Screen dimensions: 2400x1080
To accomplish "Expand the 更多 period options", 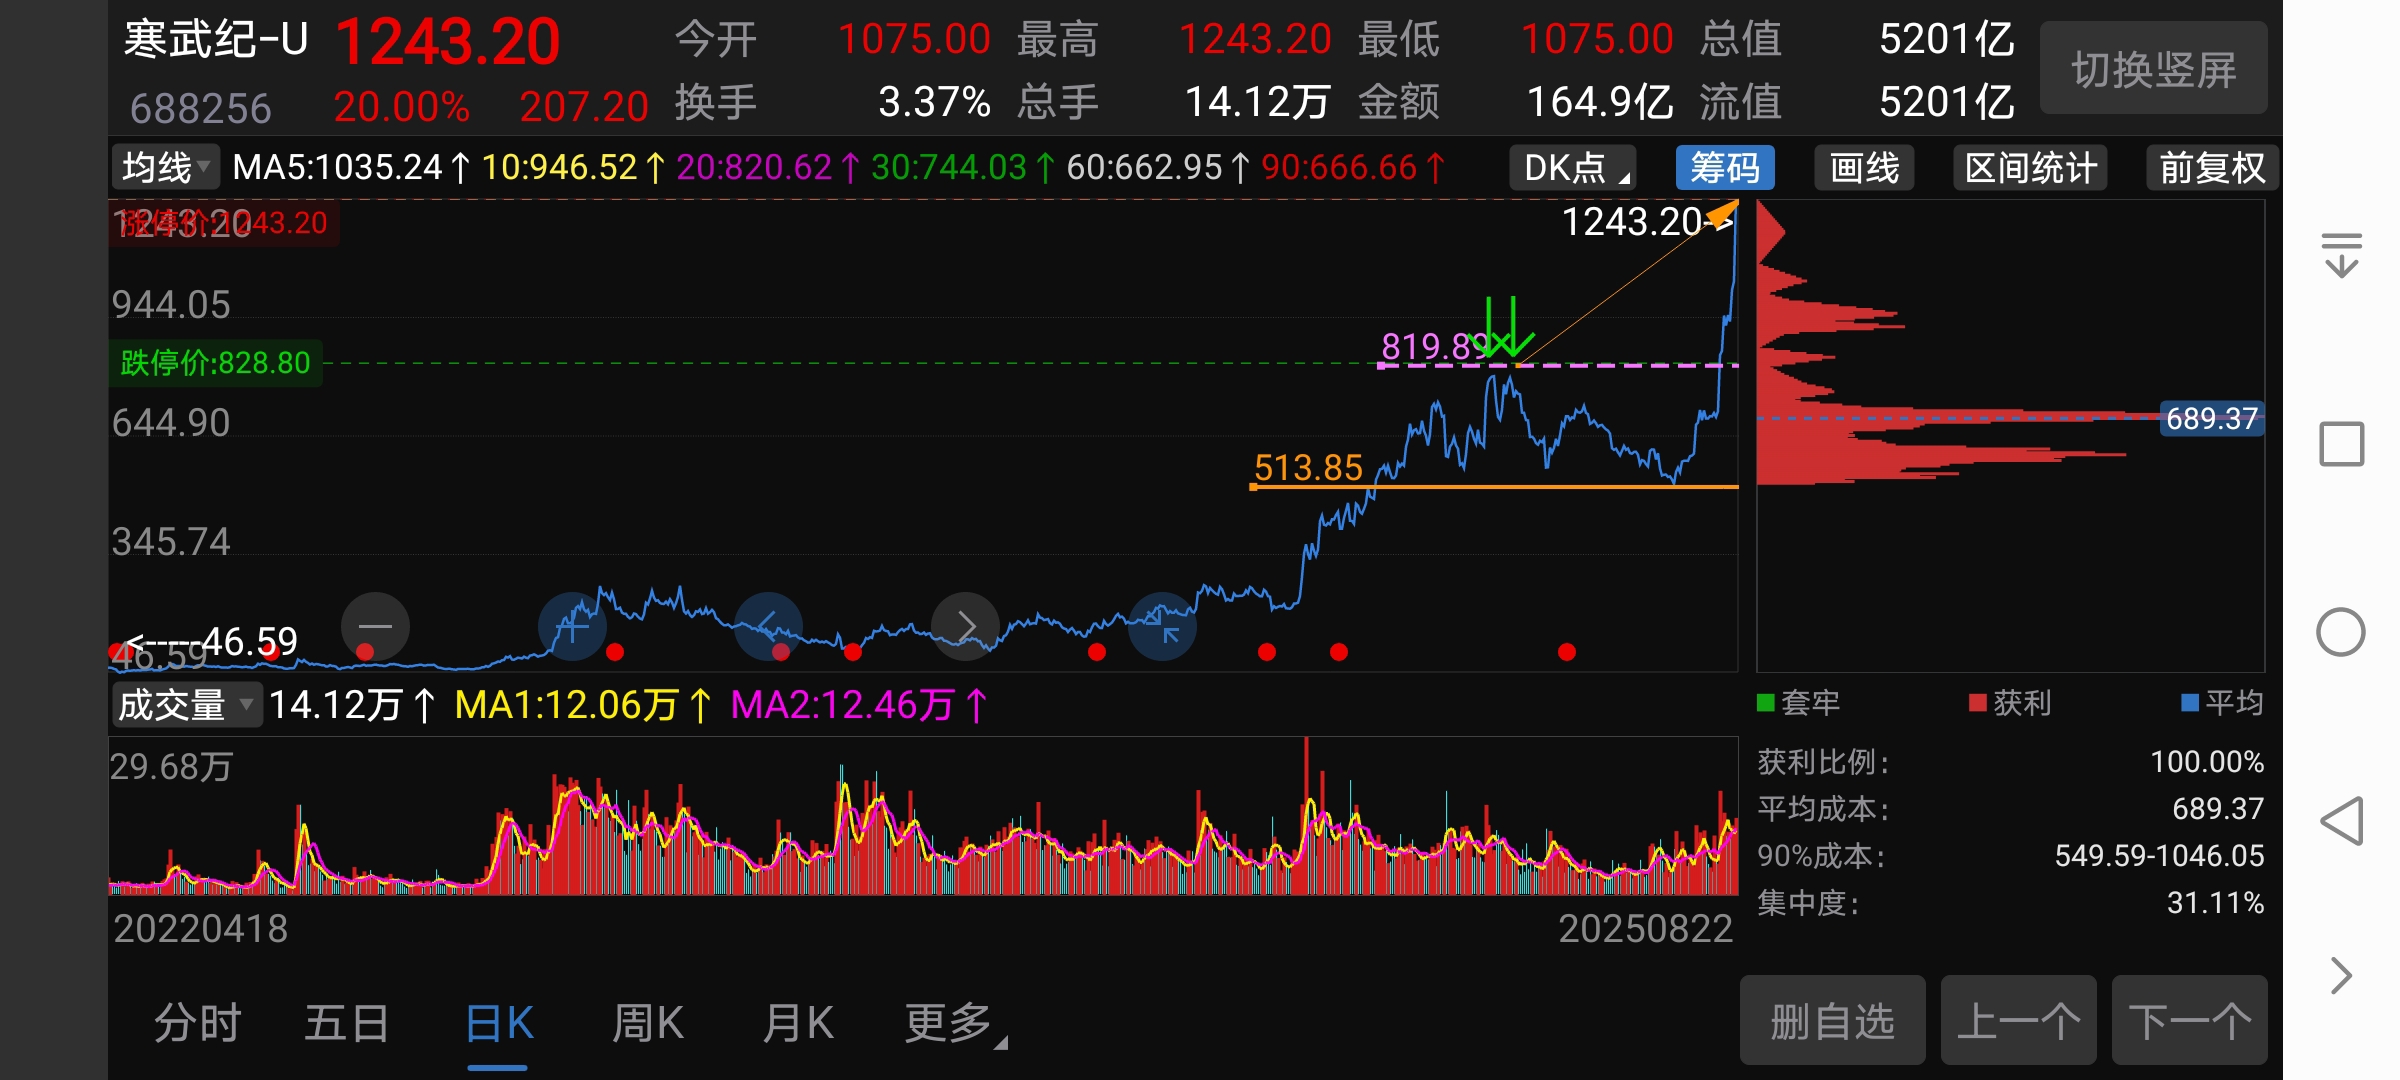I will pos(956,1023).
